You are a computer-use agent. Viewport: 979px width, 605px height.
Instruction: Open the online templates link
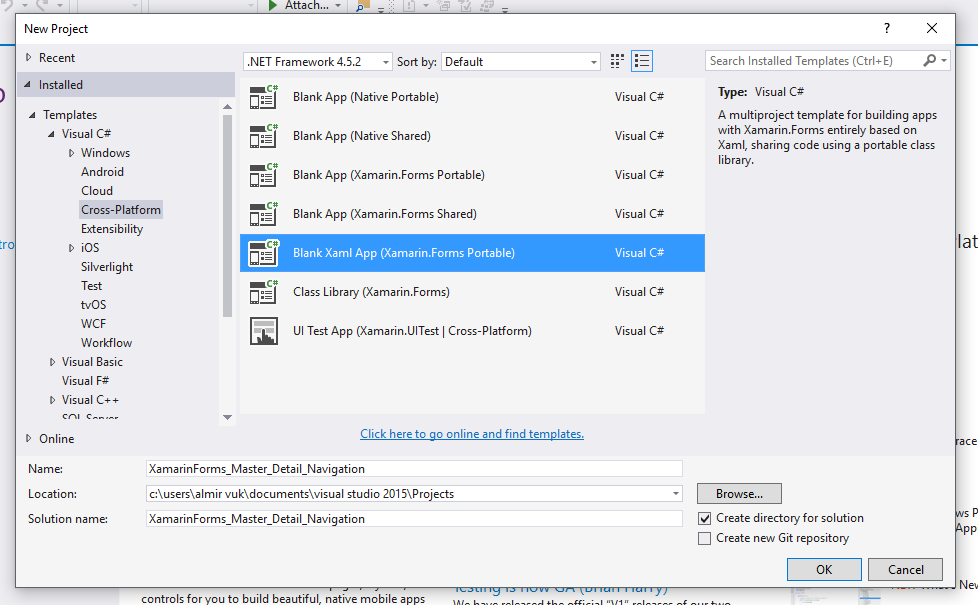tap(472, 434)
